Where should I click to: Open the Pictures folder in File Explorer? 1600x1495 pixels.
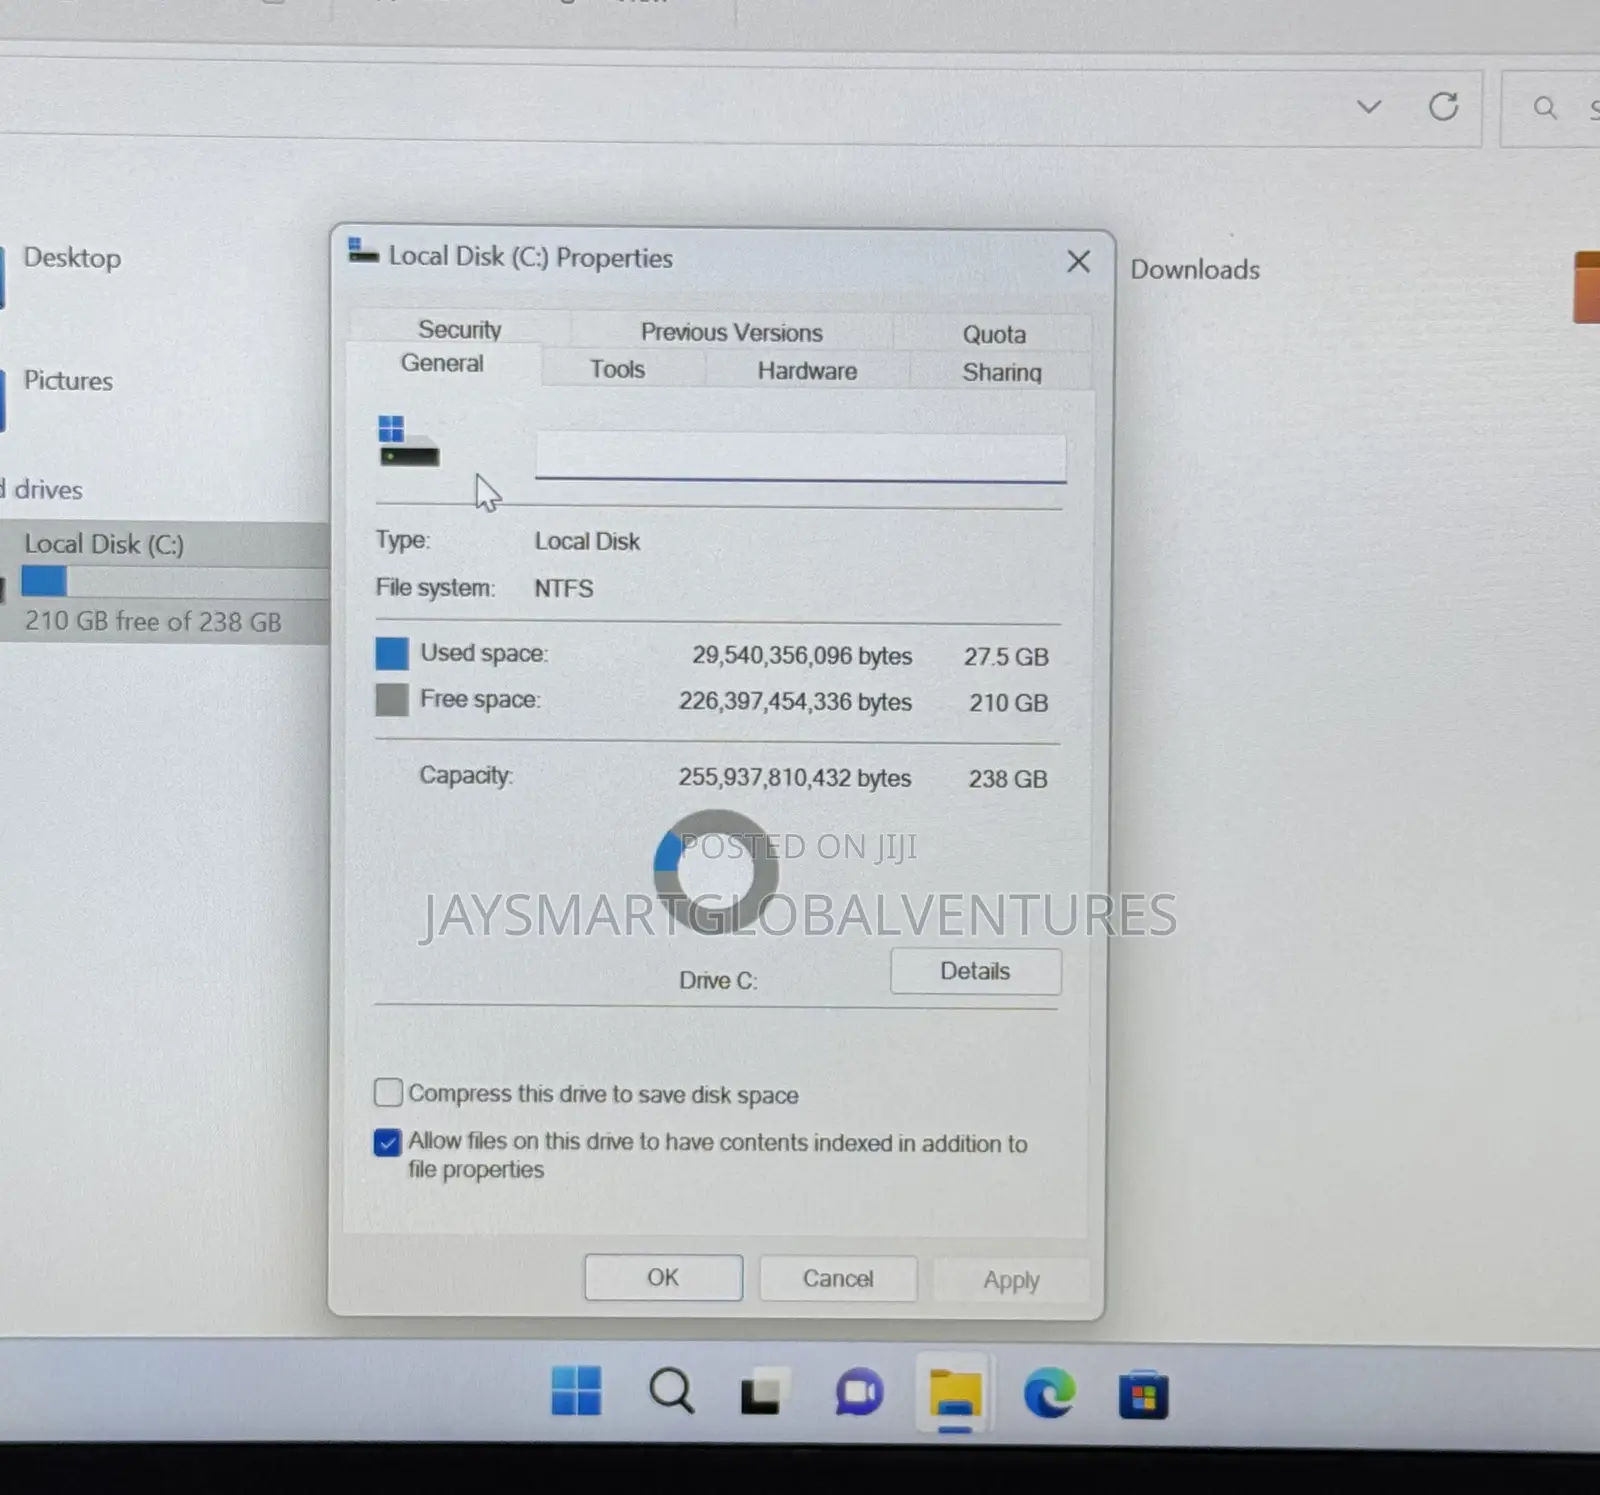coord(68,381)
